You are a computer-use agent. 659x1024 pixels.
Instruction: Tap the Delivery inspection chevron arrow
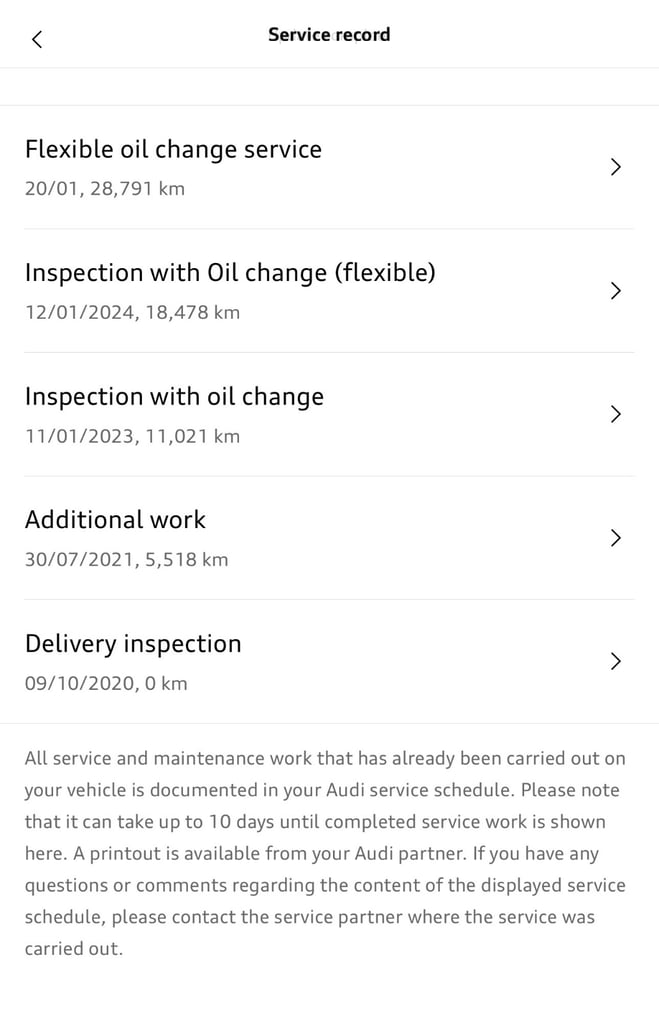pyautogui.click(x=615, y=662)
